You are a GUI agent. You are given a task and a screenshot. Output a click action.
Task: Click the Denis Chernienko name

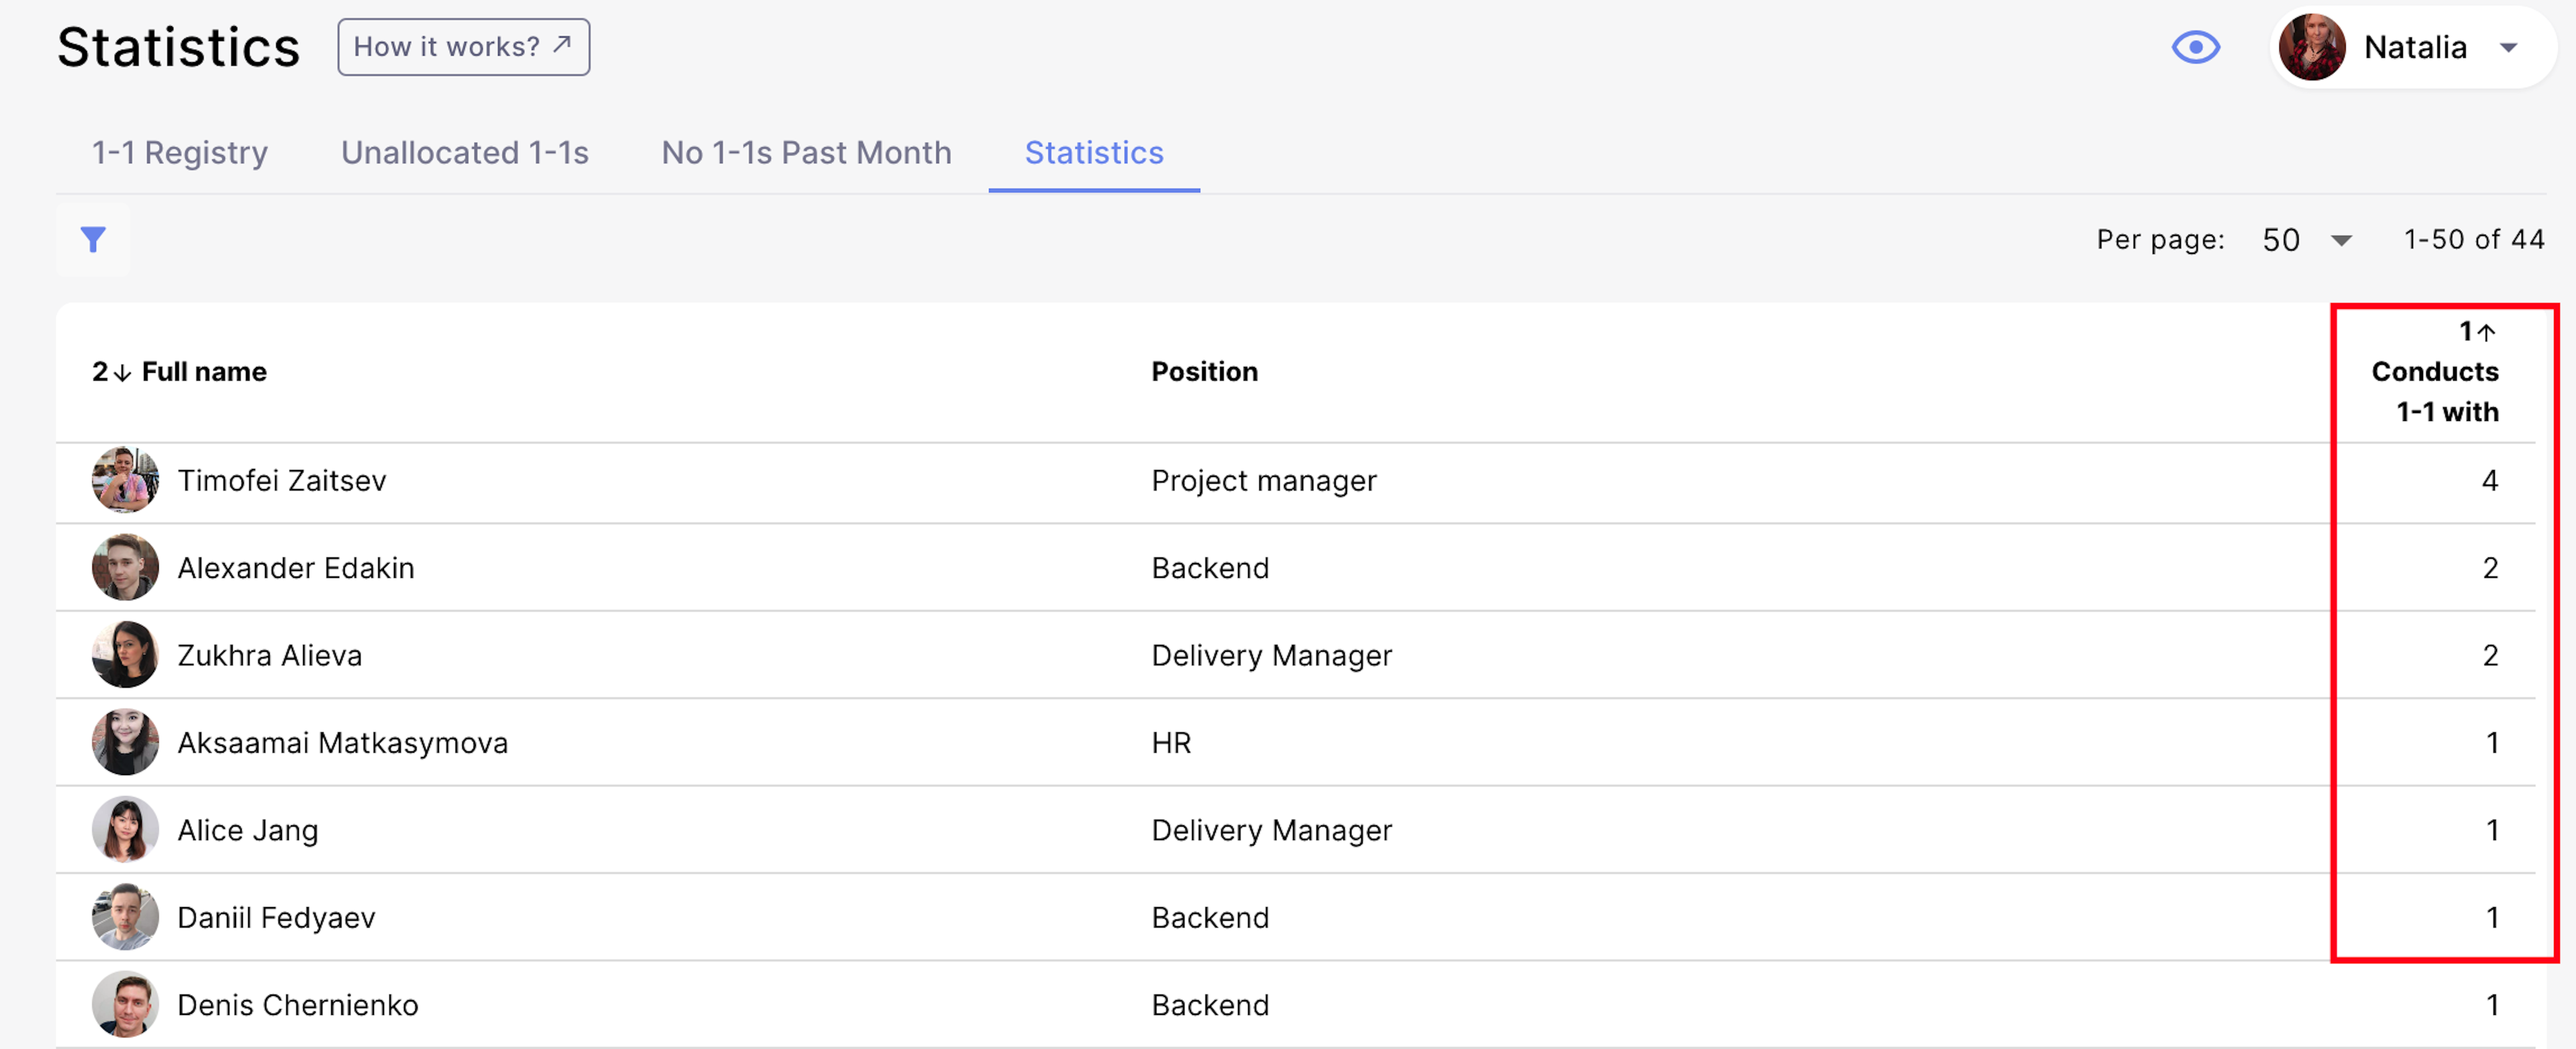point(298,1005)
